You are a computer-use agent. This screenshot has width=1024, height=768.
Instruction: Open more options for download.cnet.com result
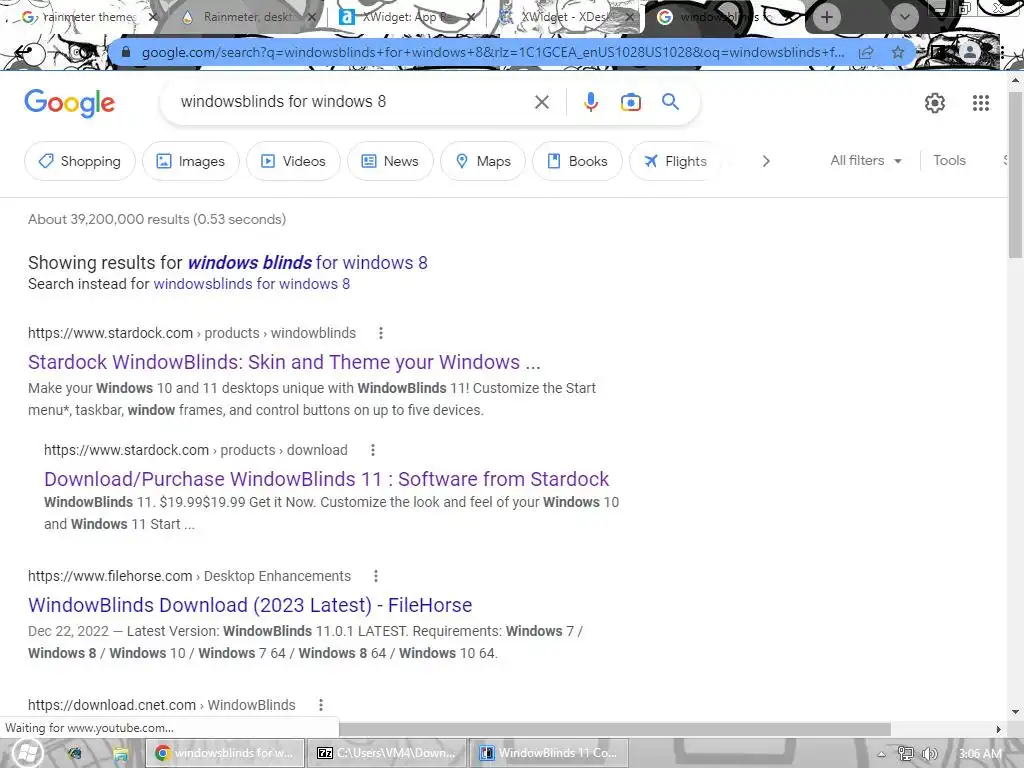321,705
